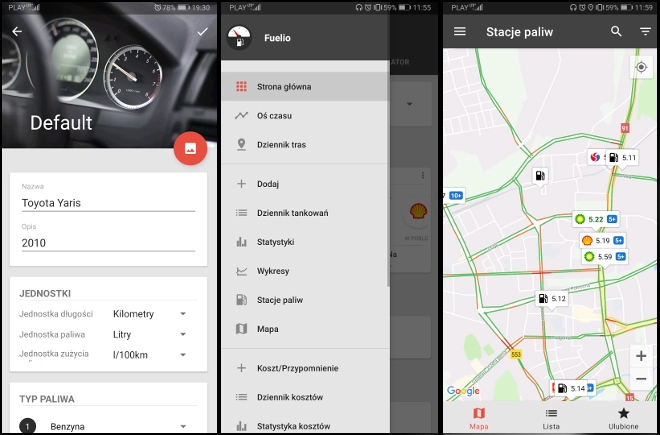Viewport: 660px width, 435px height.
Task: Tap the 10+ cluster marker on map
Action: [454, 195]
